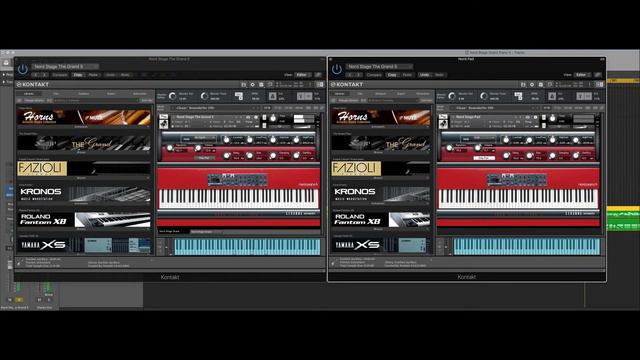The height and width of the screenshot is (360, 640).
Task: Click Kontakt rack view icon in Grand 8 window
Action: coord(262,84)
